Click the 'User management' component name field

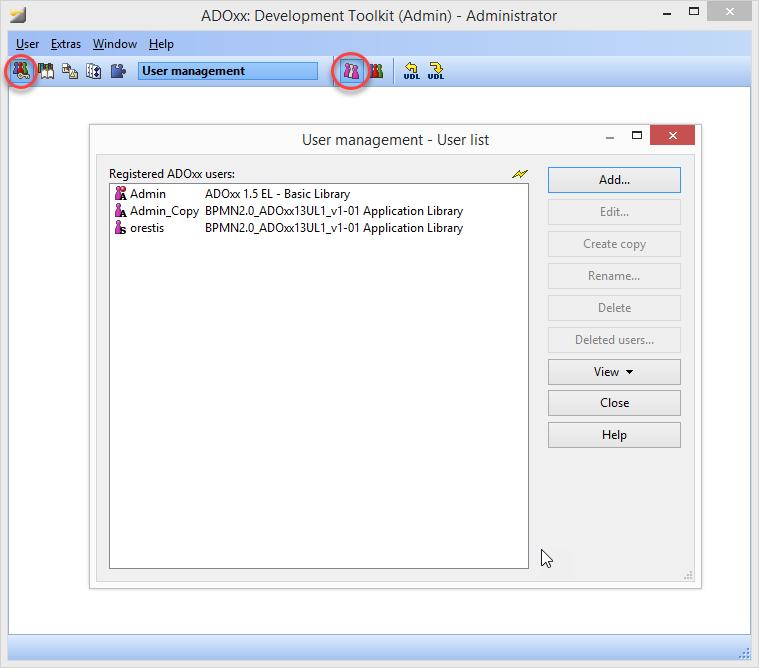[228, 71]
